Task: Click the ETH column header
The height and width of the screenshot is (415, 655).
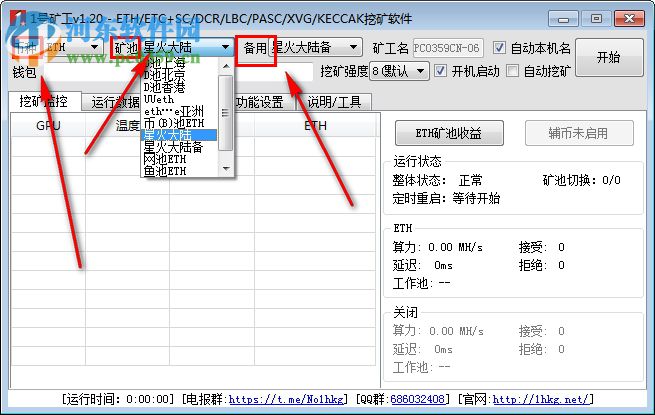Action: point(316,125)
